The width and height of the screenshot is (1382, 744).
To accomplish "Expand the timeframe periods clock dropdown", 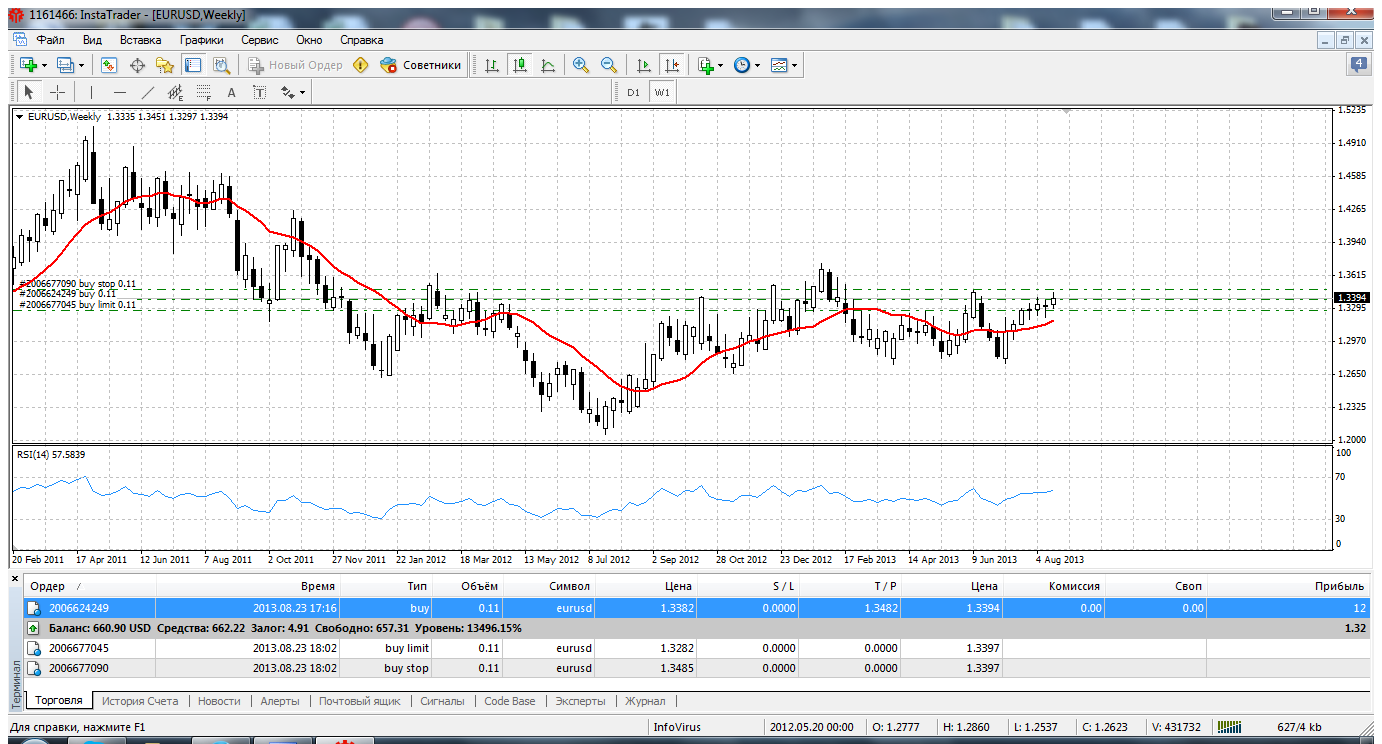I will point(758,65).
